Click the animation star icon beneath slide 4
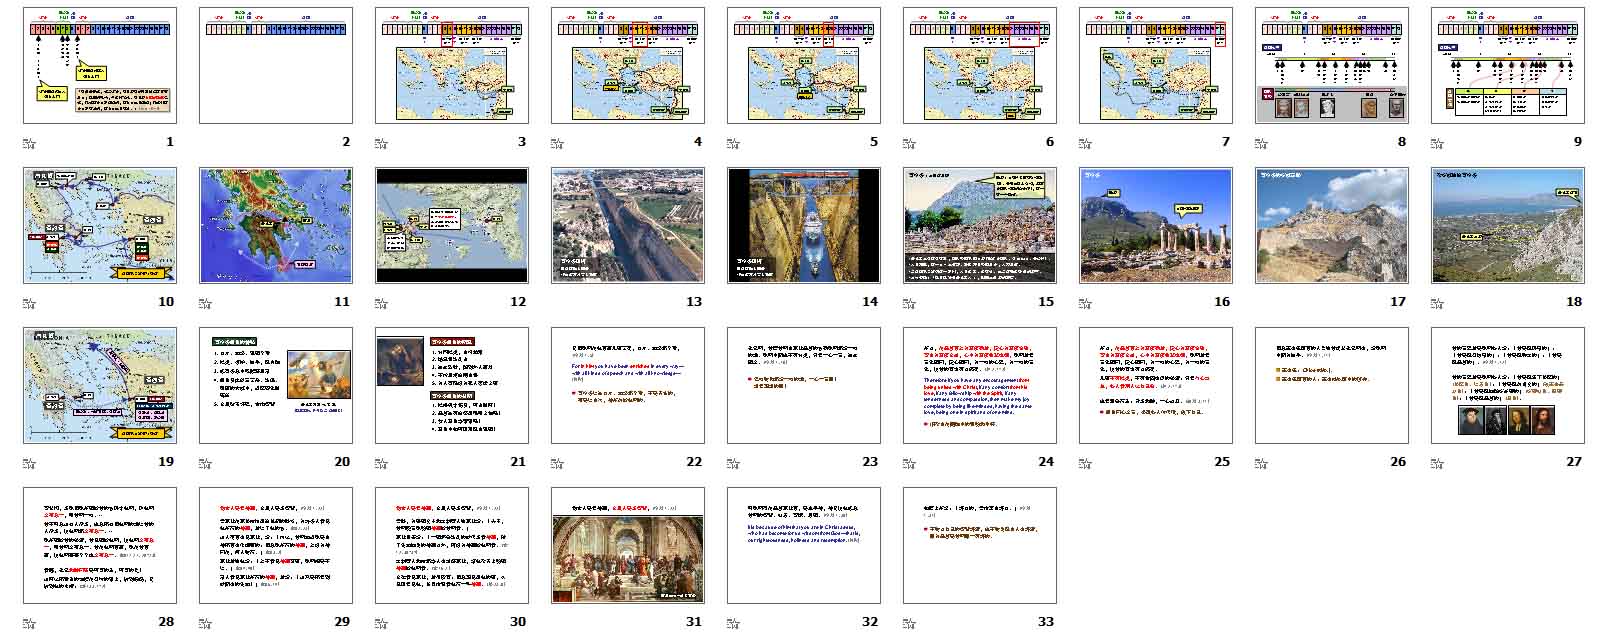1600x641 pixels. pyautogui.click(x=557, y=141)
